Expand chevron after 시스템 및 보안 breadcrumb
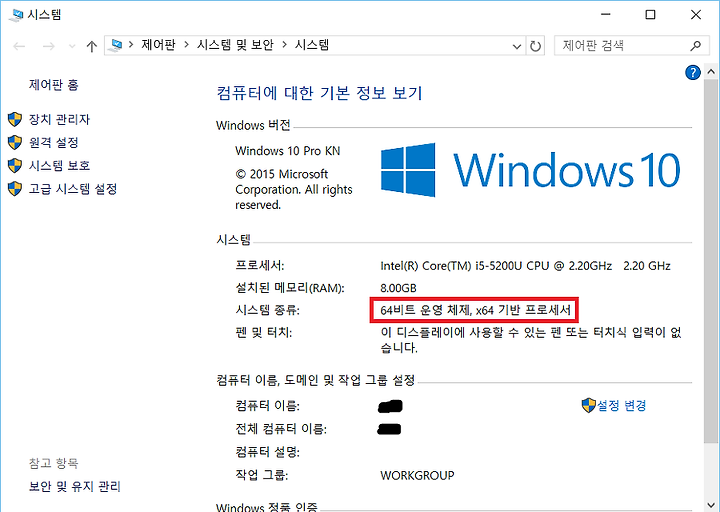This screenshot has width=720, height=512. coord(284,45)
